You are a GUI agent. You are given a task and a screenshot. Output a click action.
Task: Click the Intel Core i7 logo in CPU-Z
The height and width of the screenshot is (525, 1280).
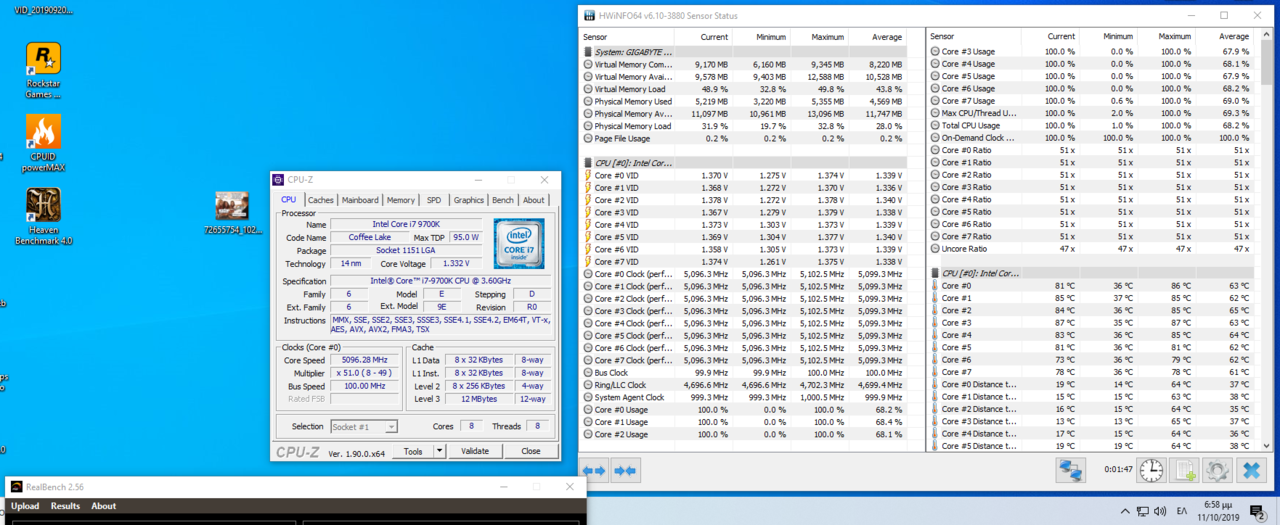pos(518,244)
